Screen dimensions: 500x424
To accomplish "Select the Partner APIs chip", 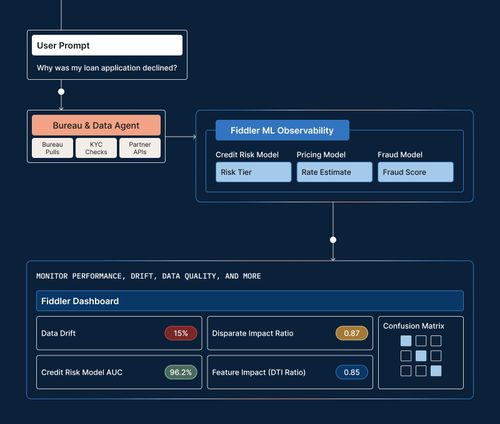I will 140,148.
